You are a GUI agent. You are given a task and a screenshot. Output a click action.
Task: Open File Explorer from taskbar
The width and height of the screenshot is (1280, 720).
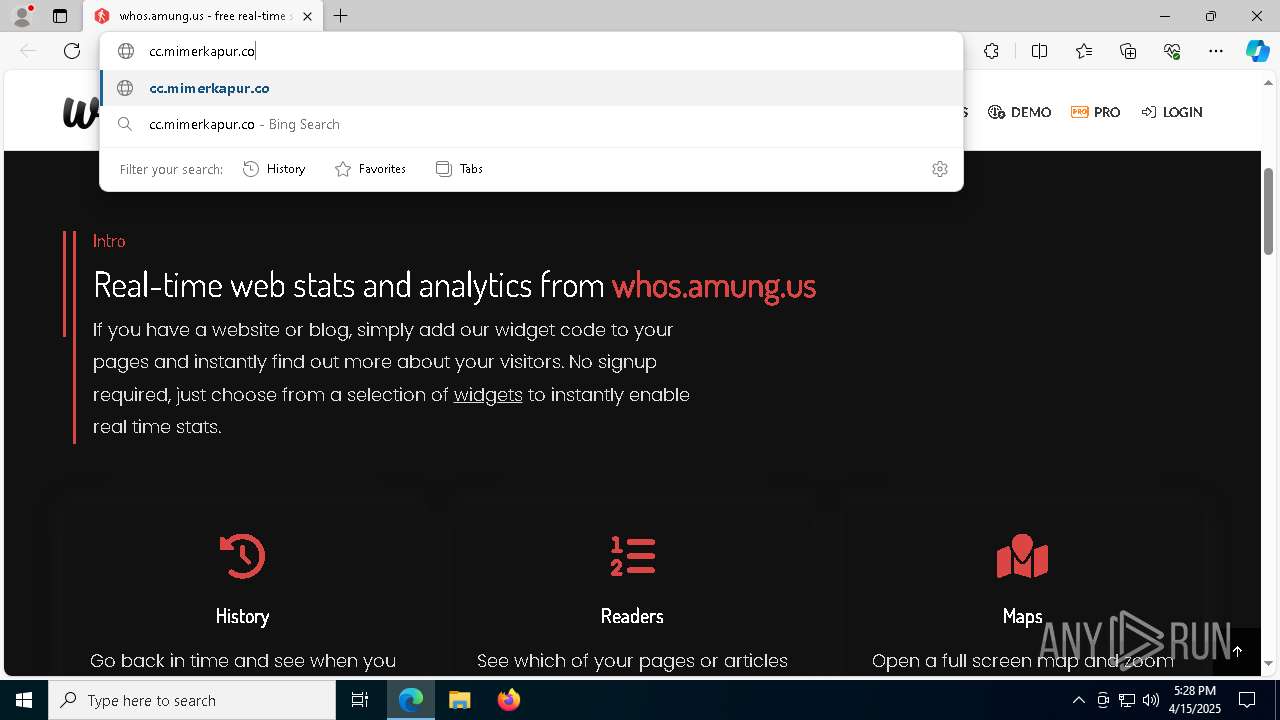460,700
